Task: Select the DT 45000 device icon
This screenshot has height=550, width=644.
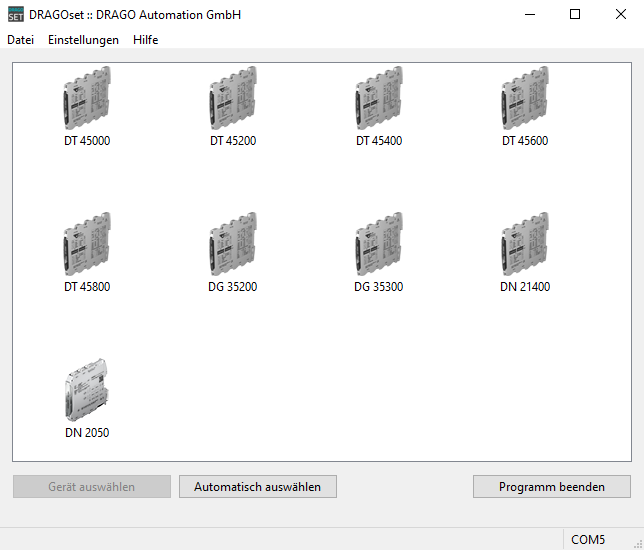Action: tap(87, 98)
